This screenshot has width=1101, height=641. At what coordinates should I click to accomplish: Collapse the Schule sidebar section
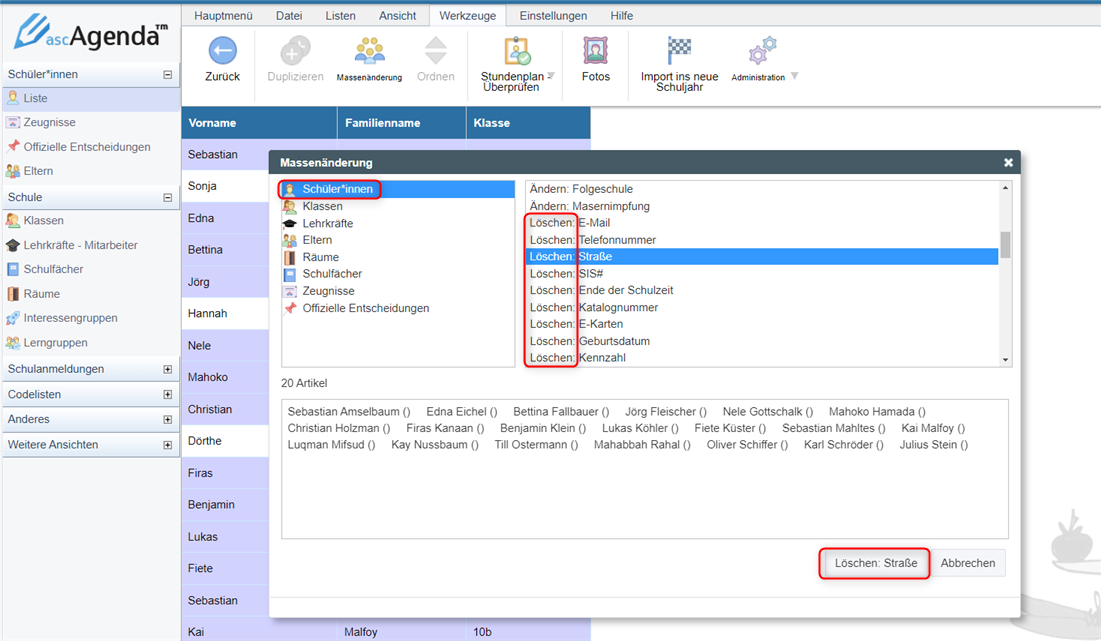(168, 197)
